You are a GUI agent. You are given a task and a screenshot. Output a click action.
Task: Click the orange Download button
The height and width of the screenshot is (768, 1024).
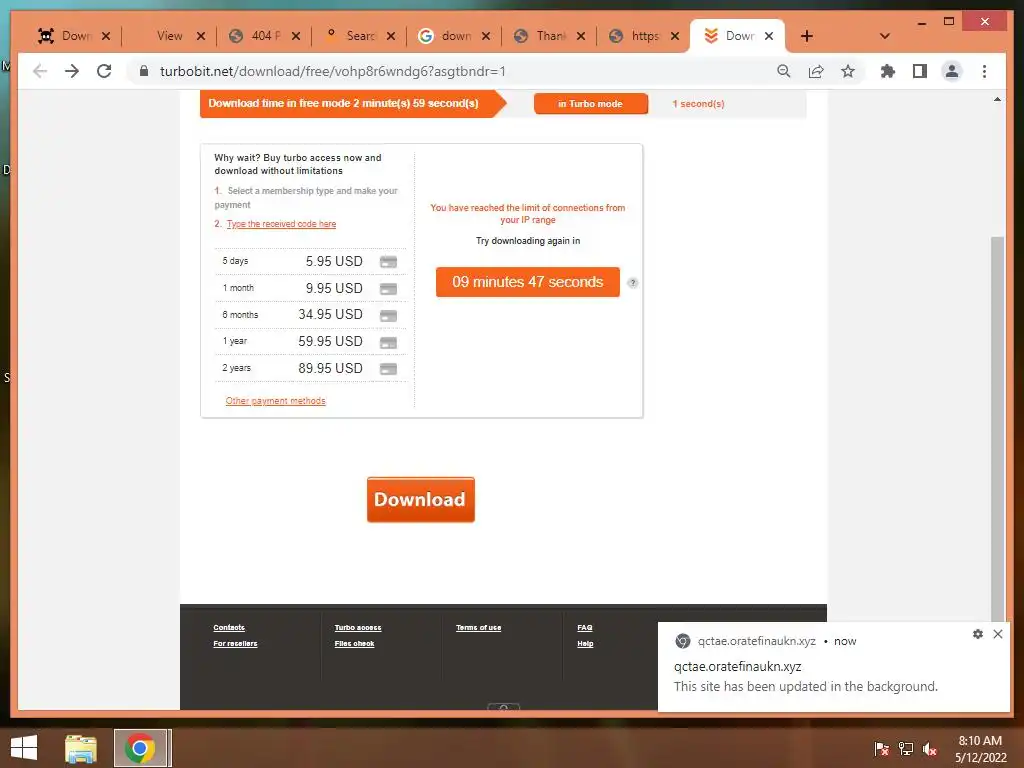pyautogui.click(x=421, y=500)
